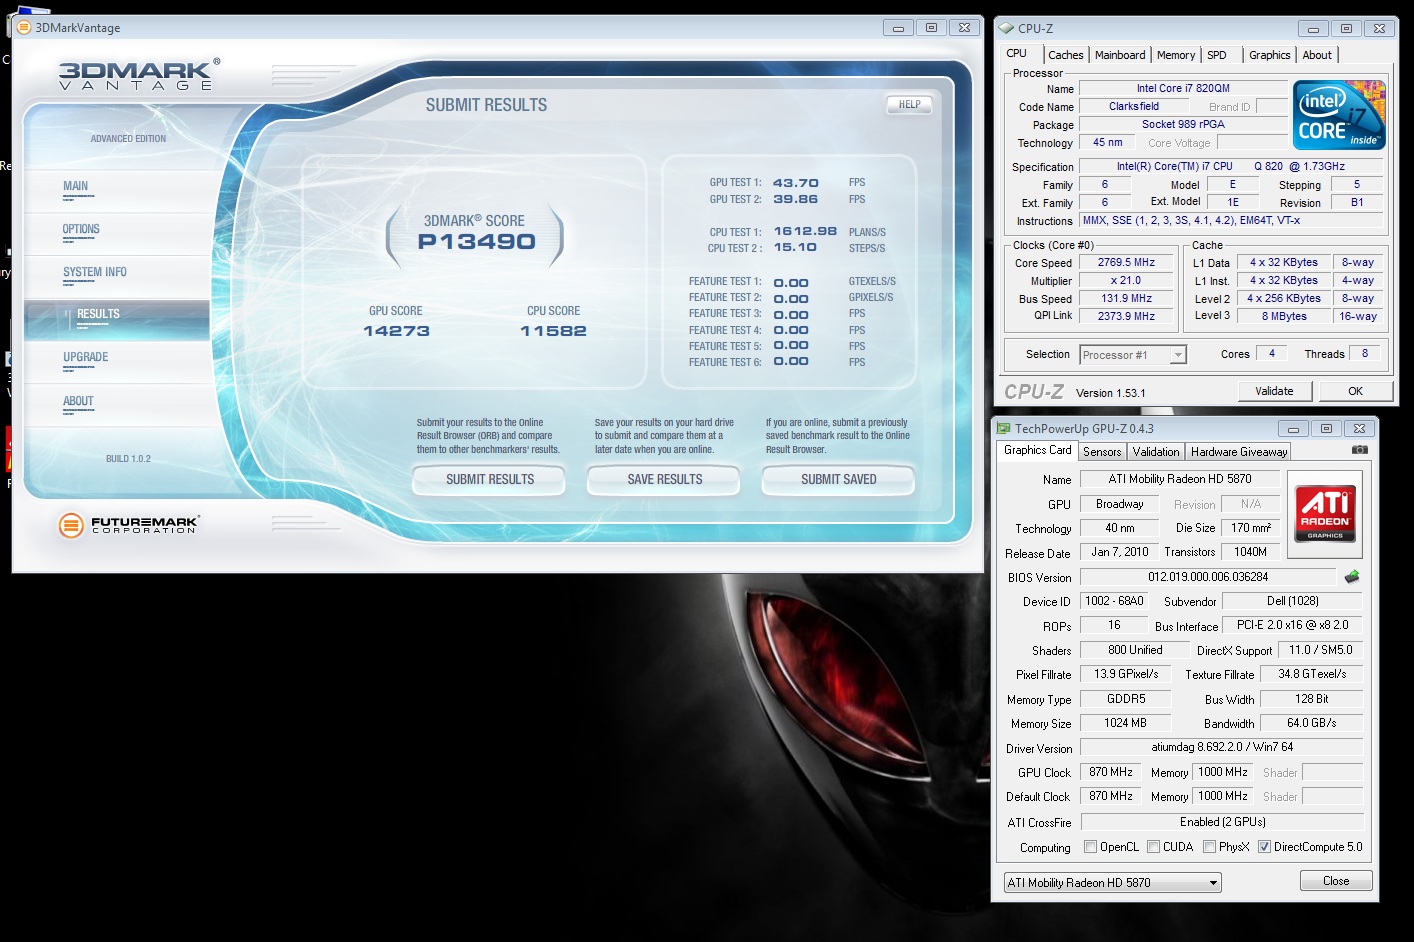Select GPU-Z Graphics Card tab
Image resolution: width=1414 pixels, height=942 pixels.
click(1038, 450)
